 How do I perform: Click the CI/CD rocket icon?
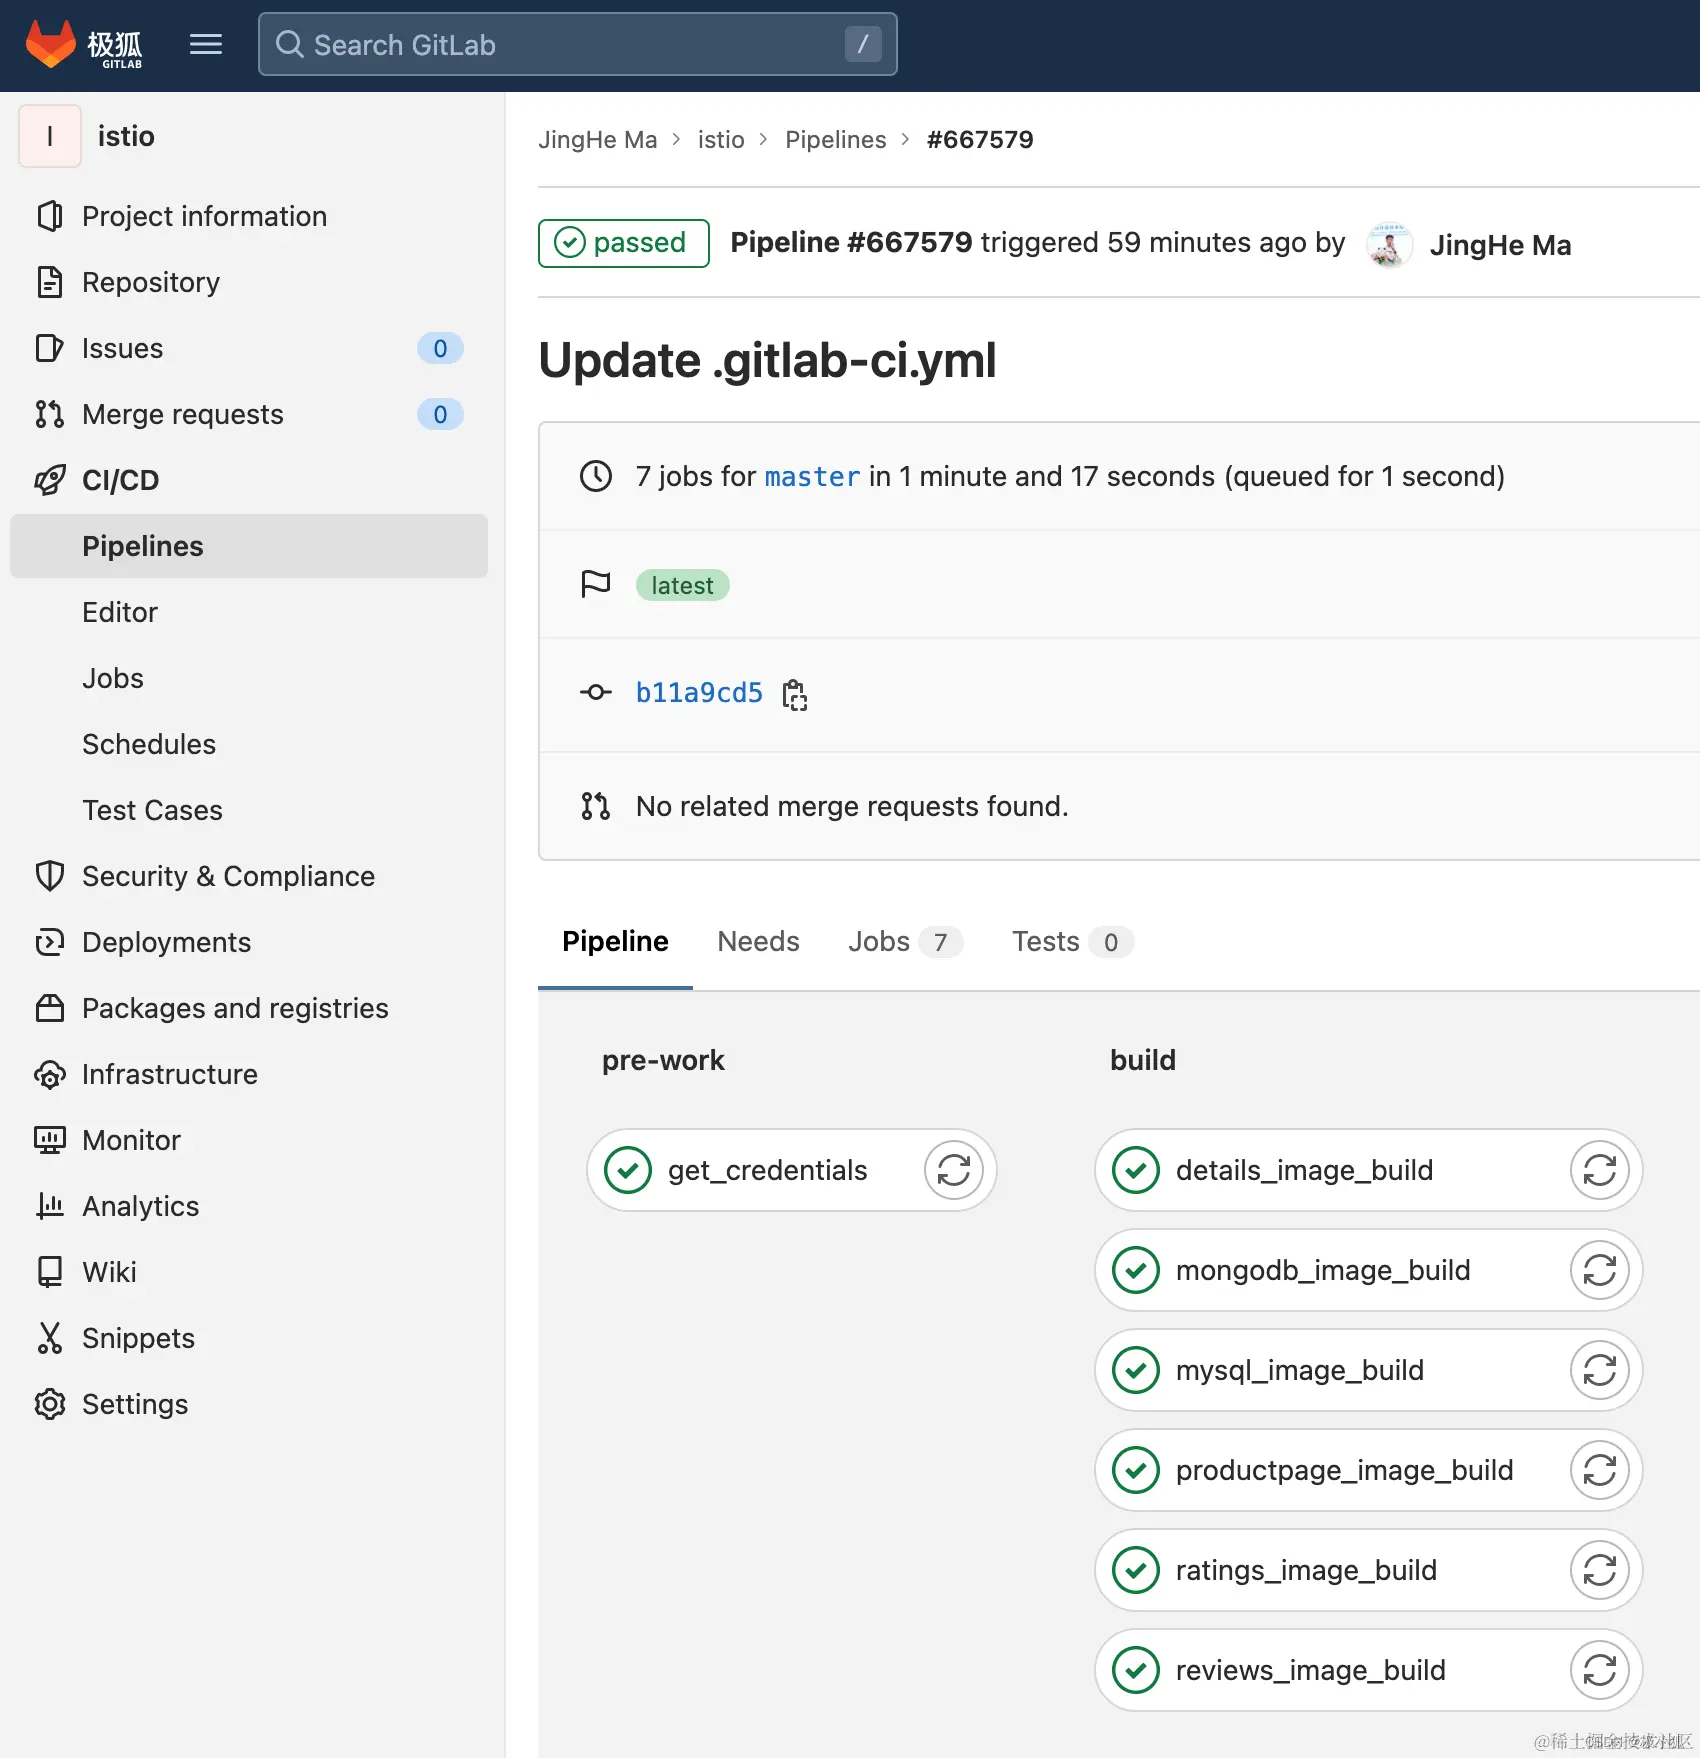point(50,480)
